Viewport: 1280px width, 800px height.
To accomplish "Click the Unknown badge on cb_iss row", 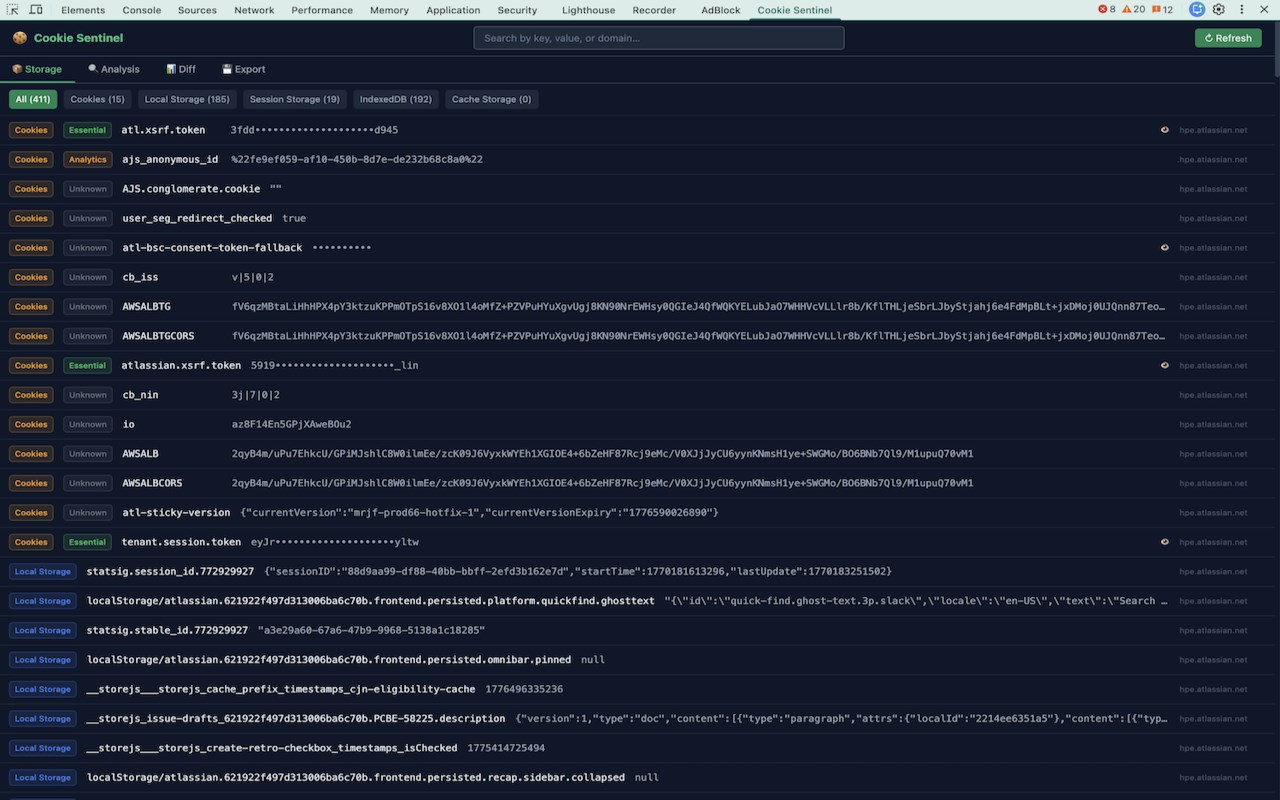I will [x=87, y=277].
